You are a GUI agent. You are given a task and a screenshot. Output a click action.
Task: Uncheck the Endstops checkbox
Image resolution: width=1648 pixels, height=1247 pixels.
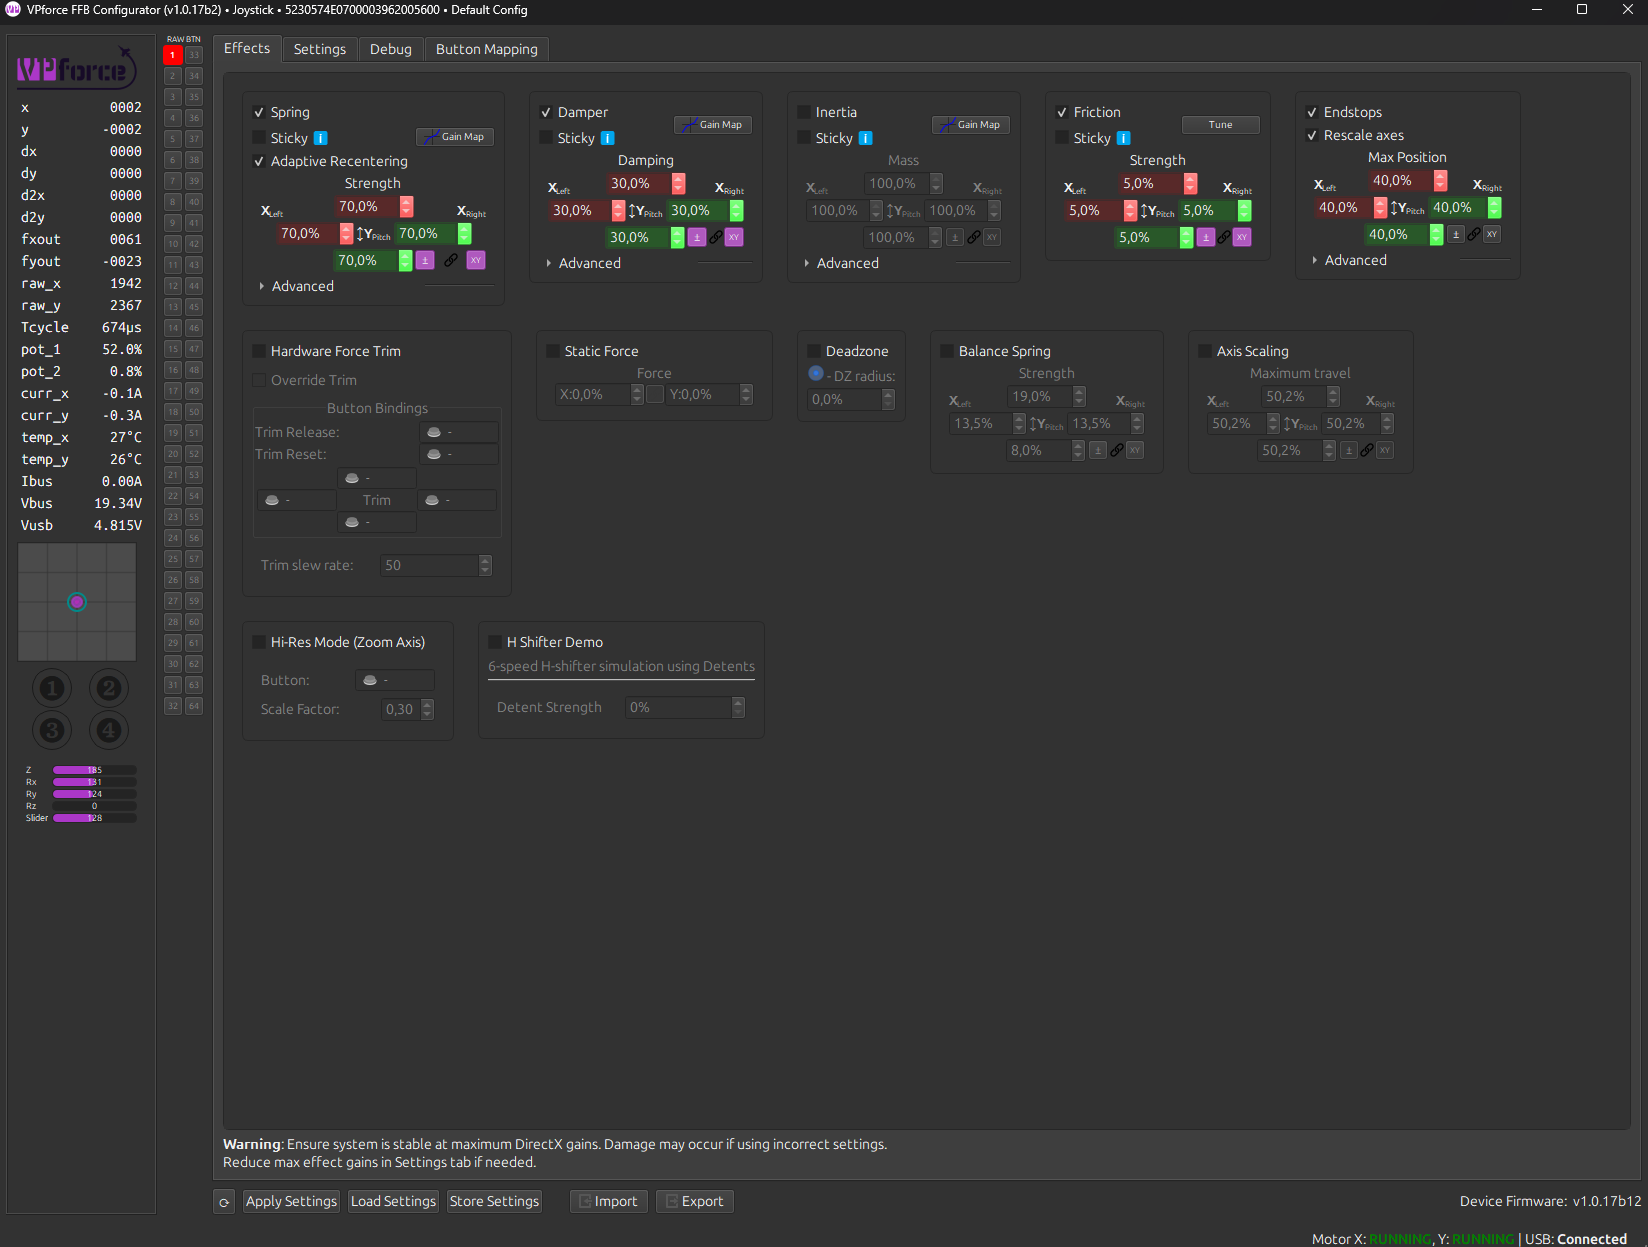[1312, 112]
